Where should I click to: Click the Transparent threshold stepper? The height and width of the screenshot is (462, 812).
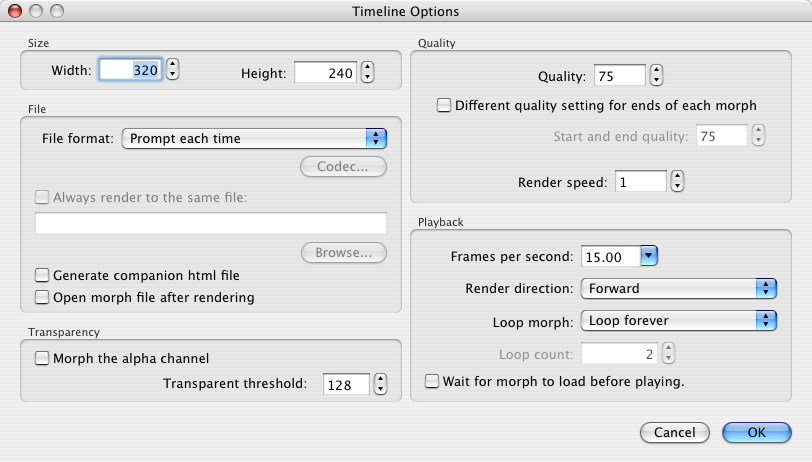[x=380, y=384]
